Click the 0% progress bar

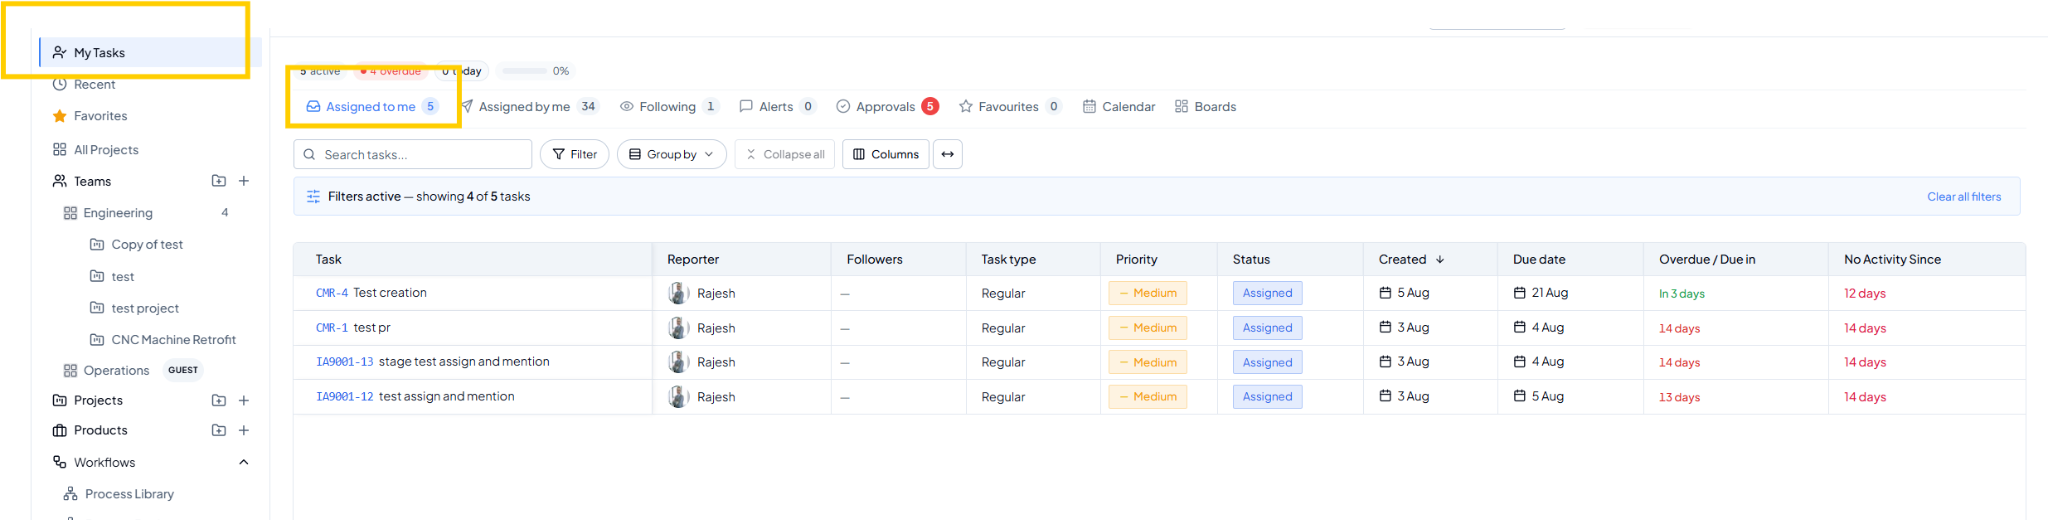pos(524,71)
